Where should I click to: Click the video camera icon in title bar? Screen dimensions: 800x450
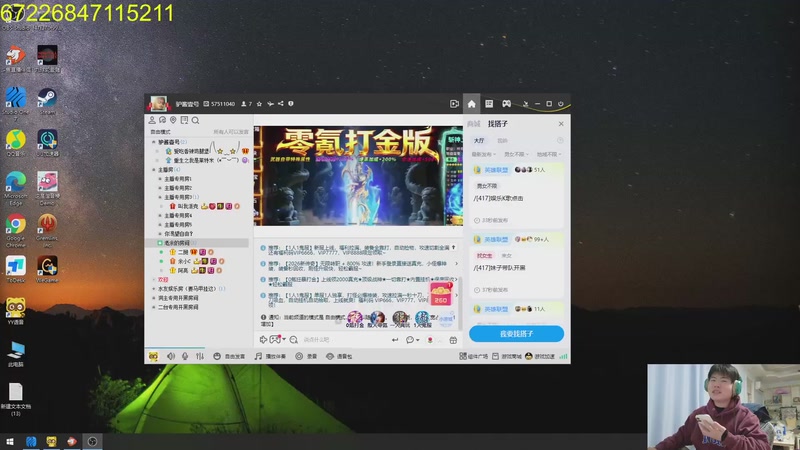click(x=454, y=104)
